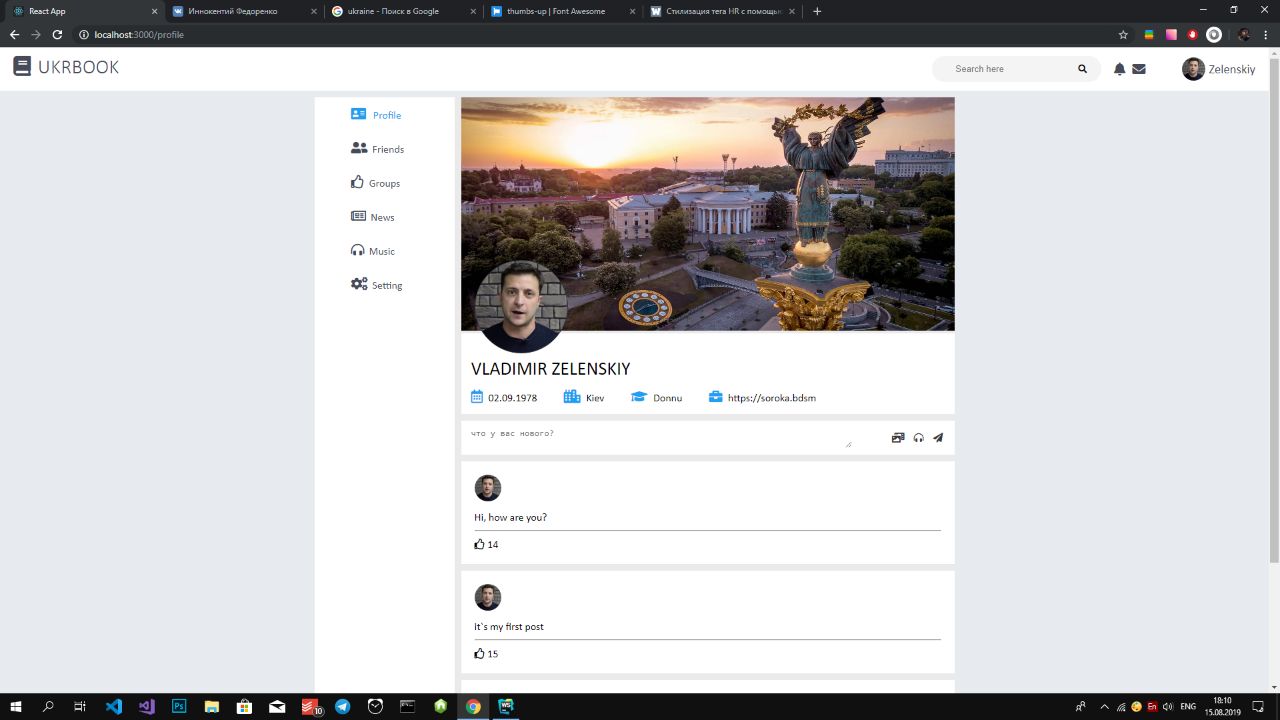Click the red hand adblock extension icon
The image size is (1280, 720).
(x=1192, y=34)
